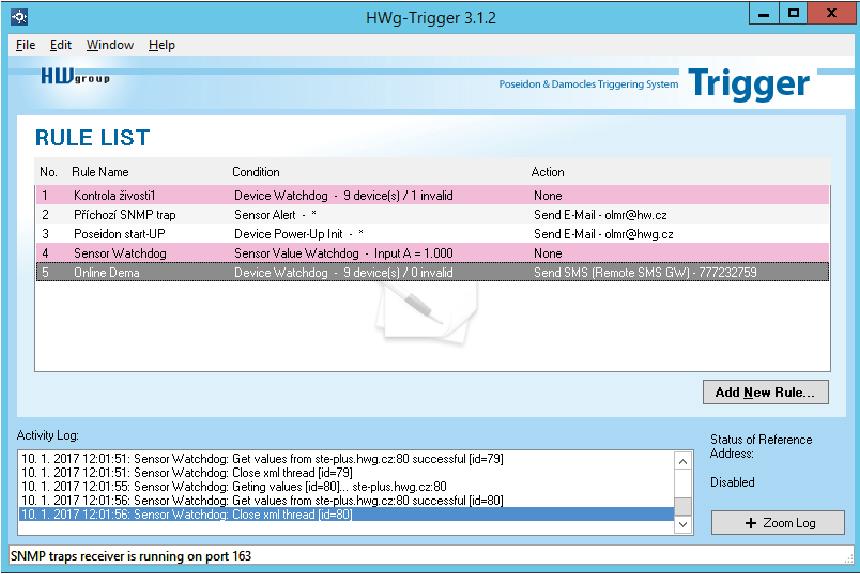Click action 'Send E-Mail - olmr@hw.cz'
Viewport: 860px width, 574px height.
[x=601, y=214]
